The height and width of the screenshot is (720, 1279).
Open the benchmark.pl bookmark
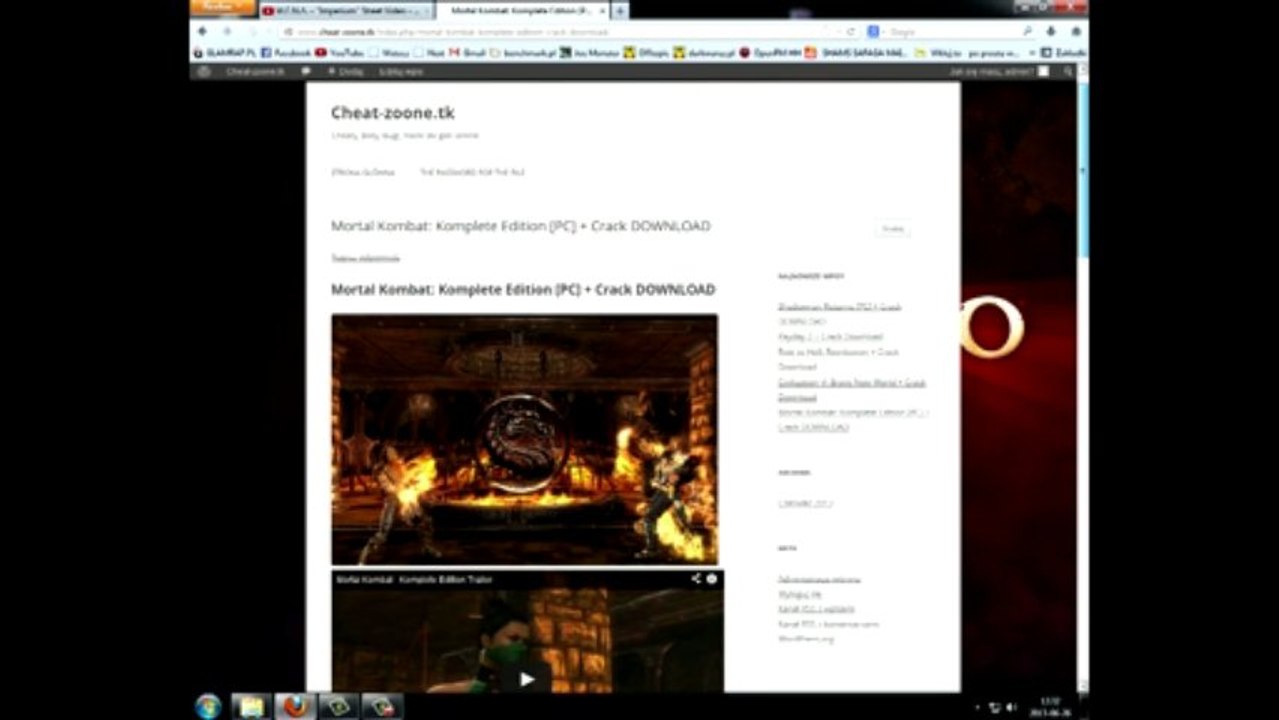point(521,52)
